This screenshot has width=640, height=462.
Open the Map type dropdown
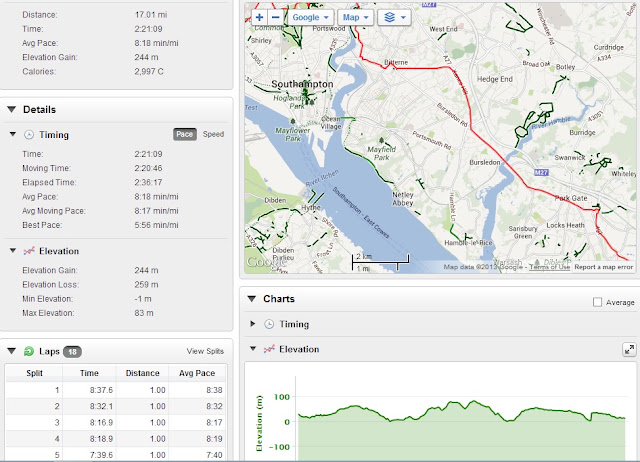tap(355, 17)
